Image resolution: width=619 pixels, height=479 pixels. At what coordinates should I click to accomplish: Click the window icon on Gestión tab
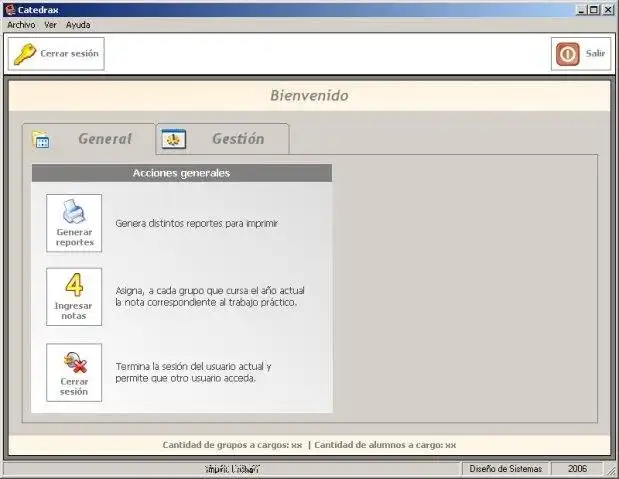(x=174, y=139)
